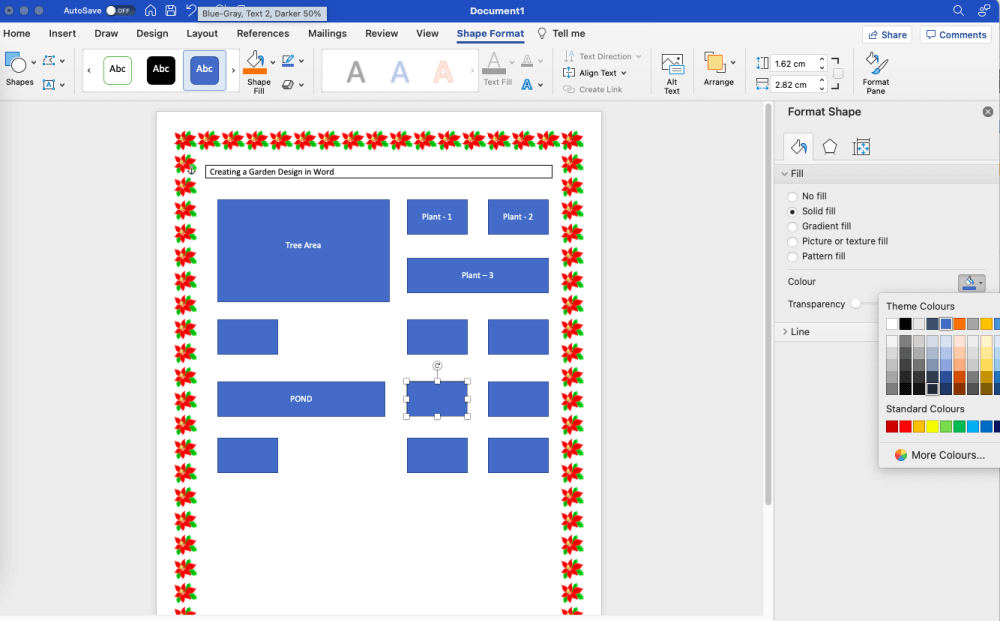Collapse the Fill section

point(787,173)
